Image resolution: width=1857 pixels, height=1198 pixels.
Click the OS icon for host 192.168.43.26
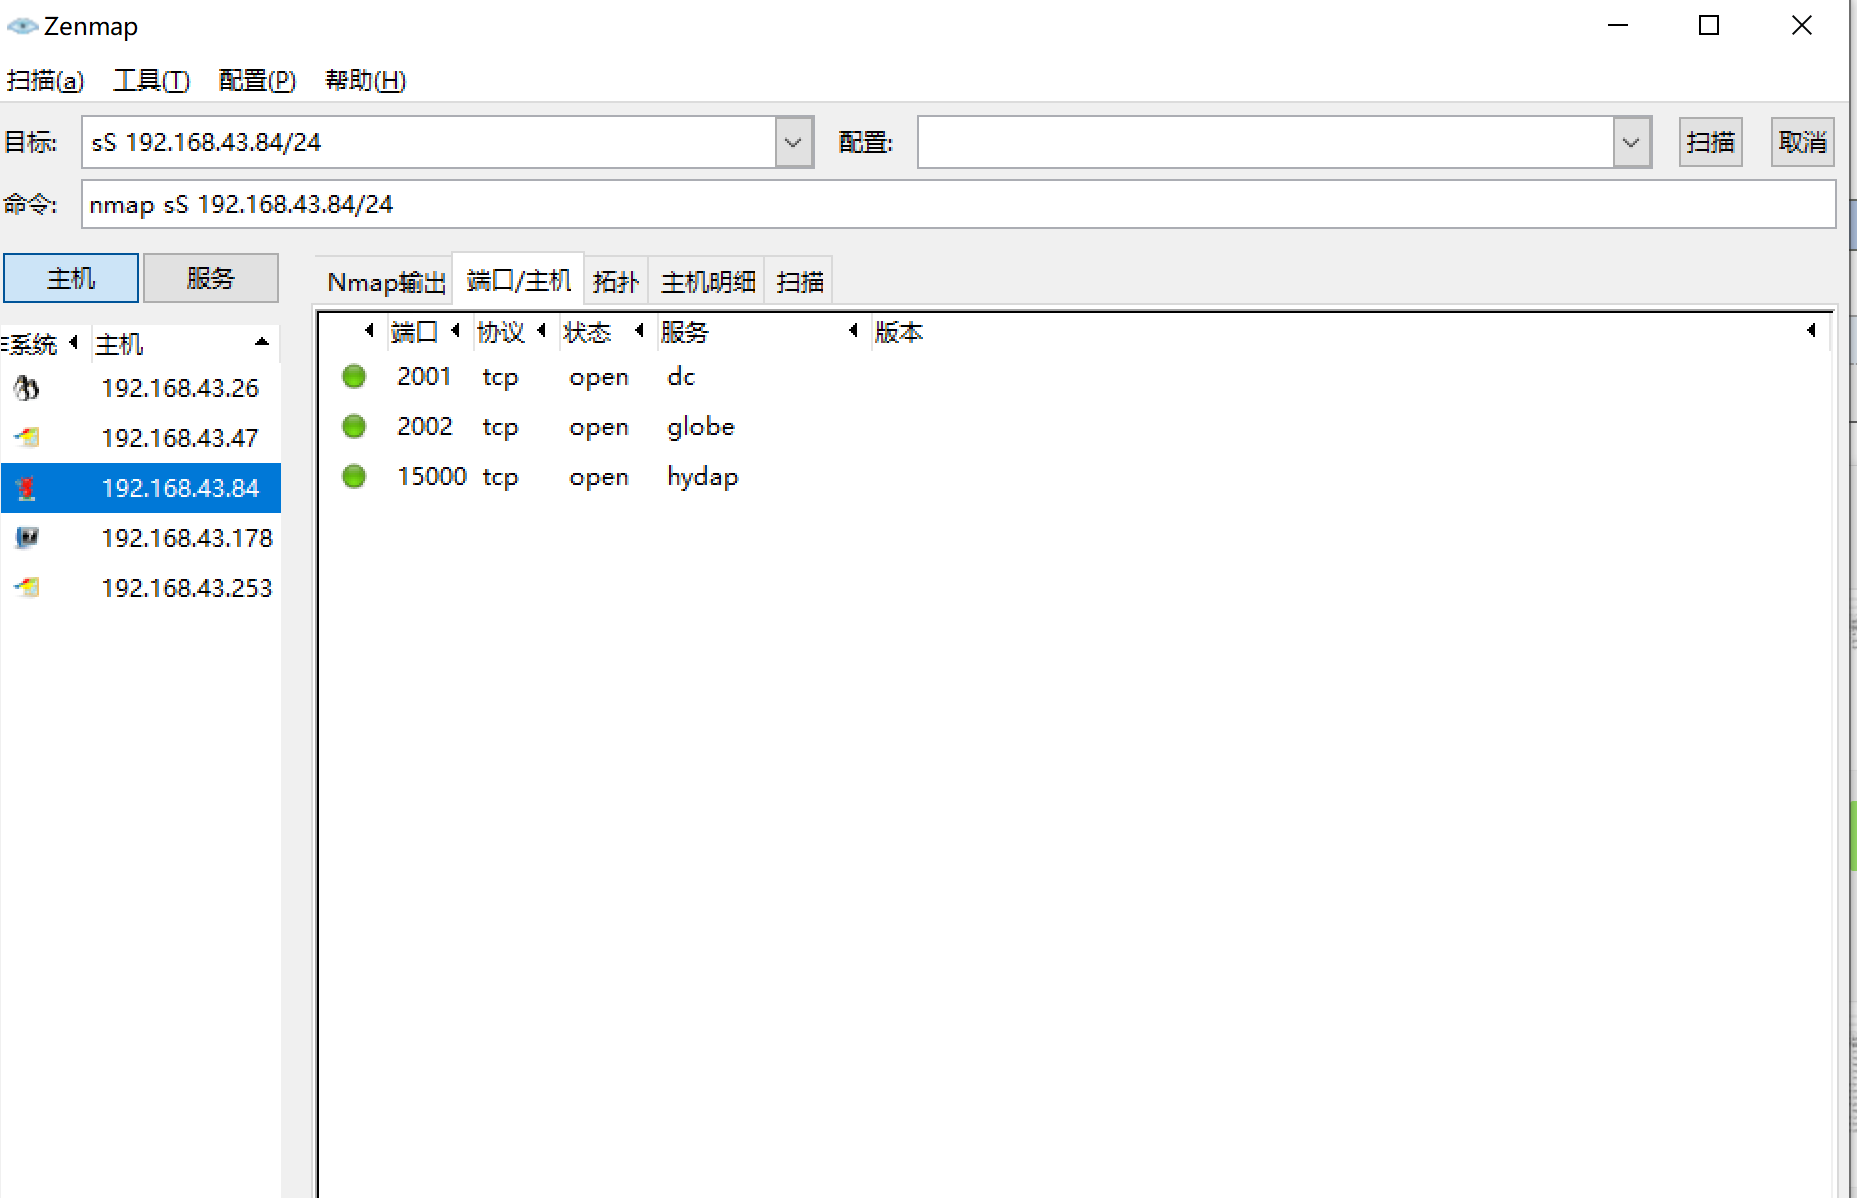(x=27, y=388)
